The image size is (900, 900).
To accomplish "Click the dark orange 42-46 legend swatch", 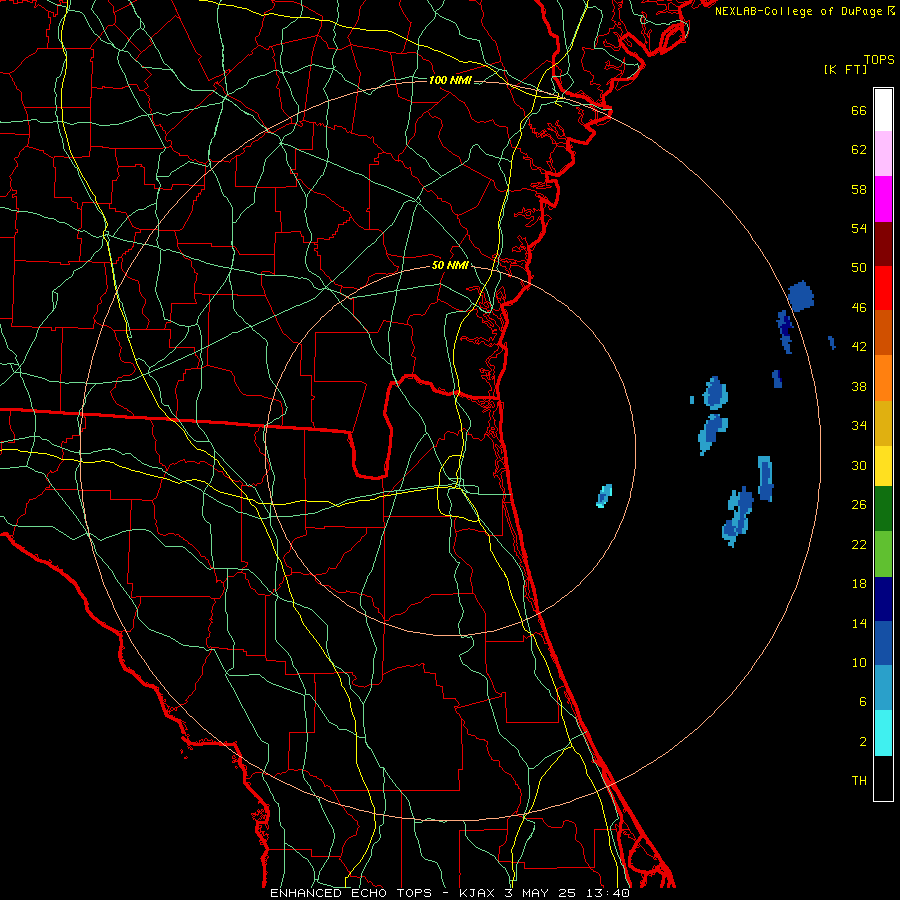I will [x=883, y=333].
